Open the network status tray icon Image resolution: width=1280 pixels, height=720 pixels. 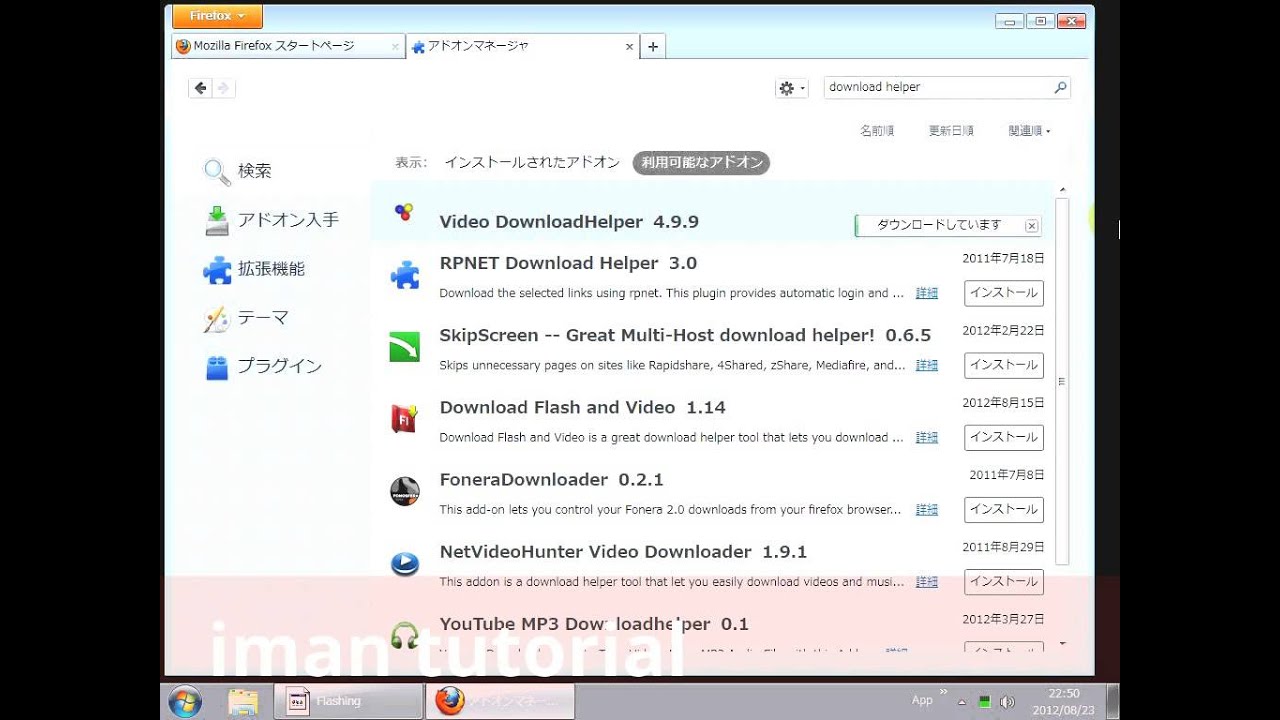pyautogui.click(x=983, y=702)
